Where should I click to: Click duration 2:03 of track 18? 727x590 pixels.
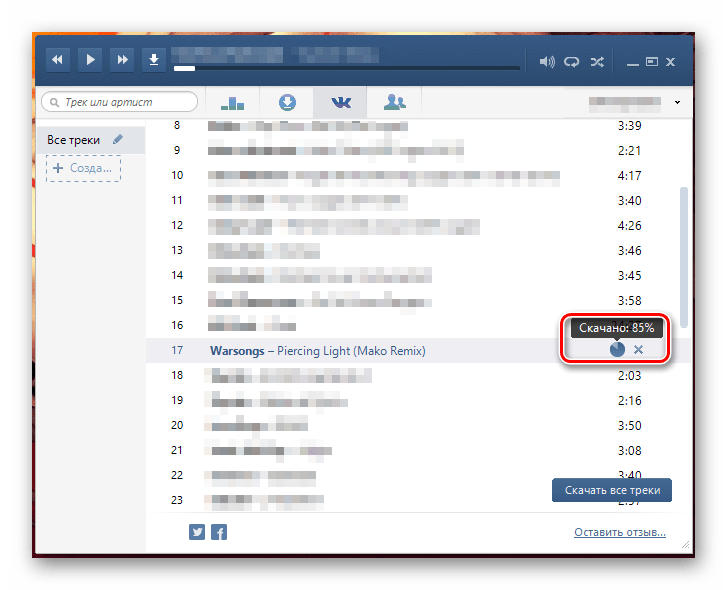pos(629,375)
